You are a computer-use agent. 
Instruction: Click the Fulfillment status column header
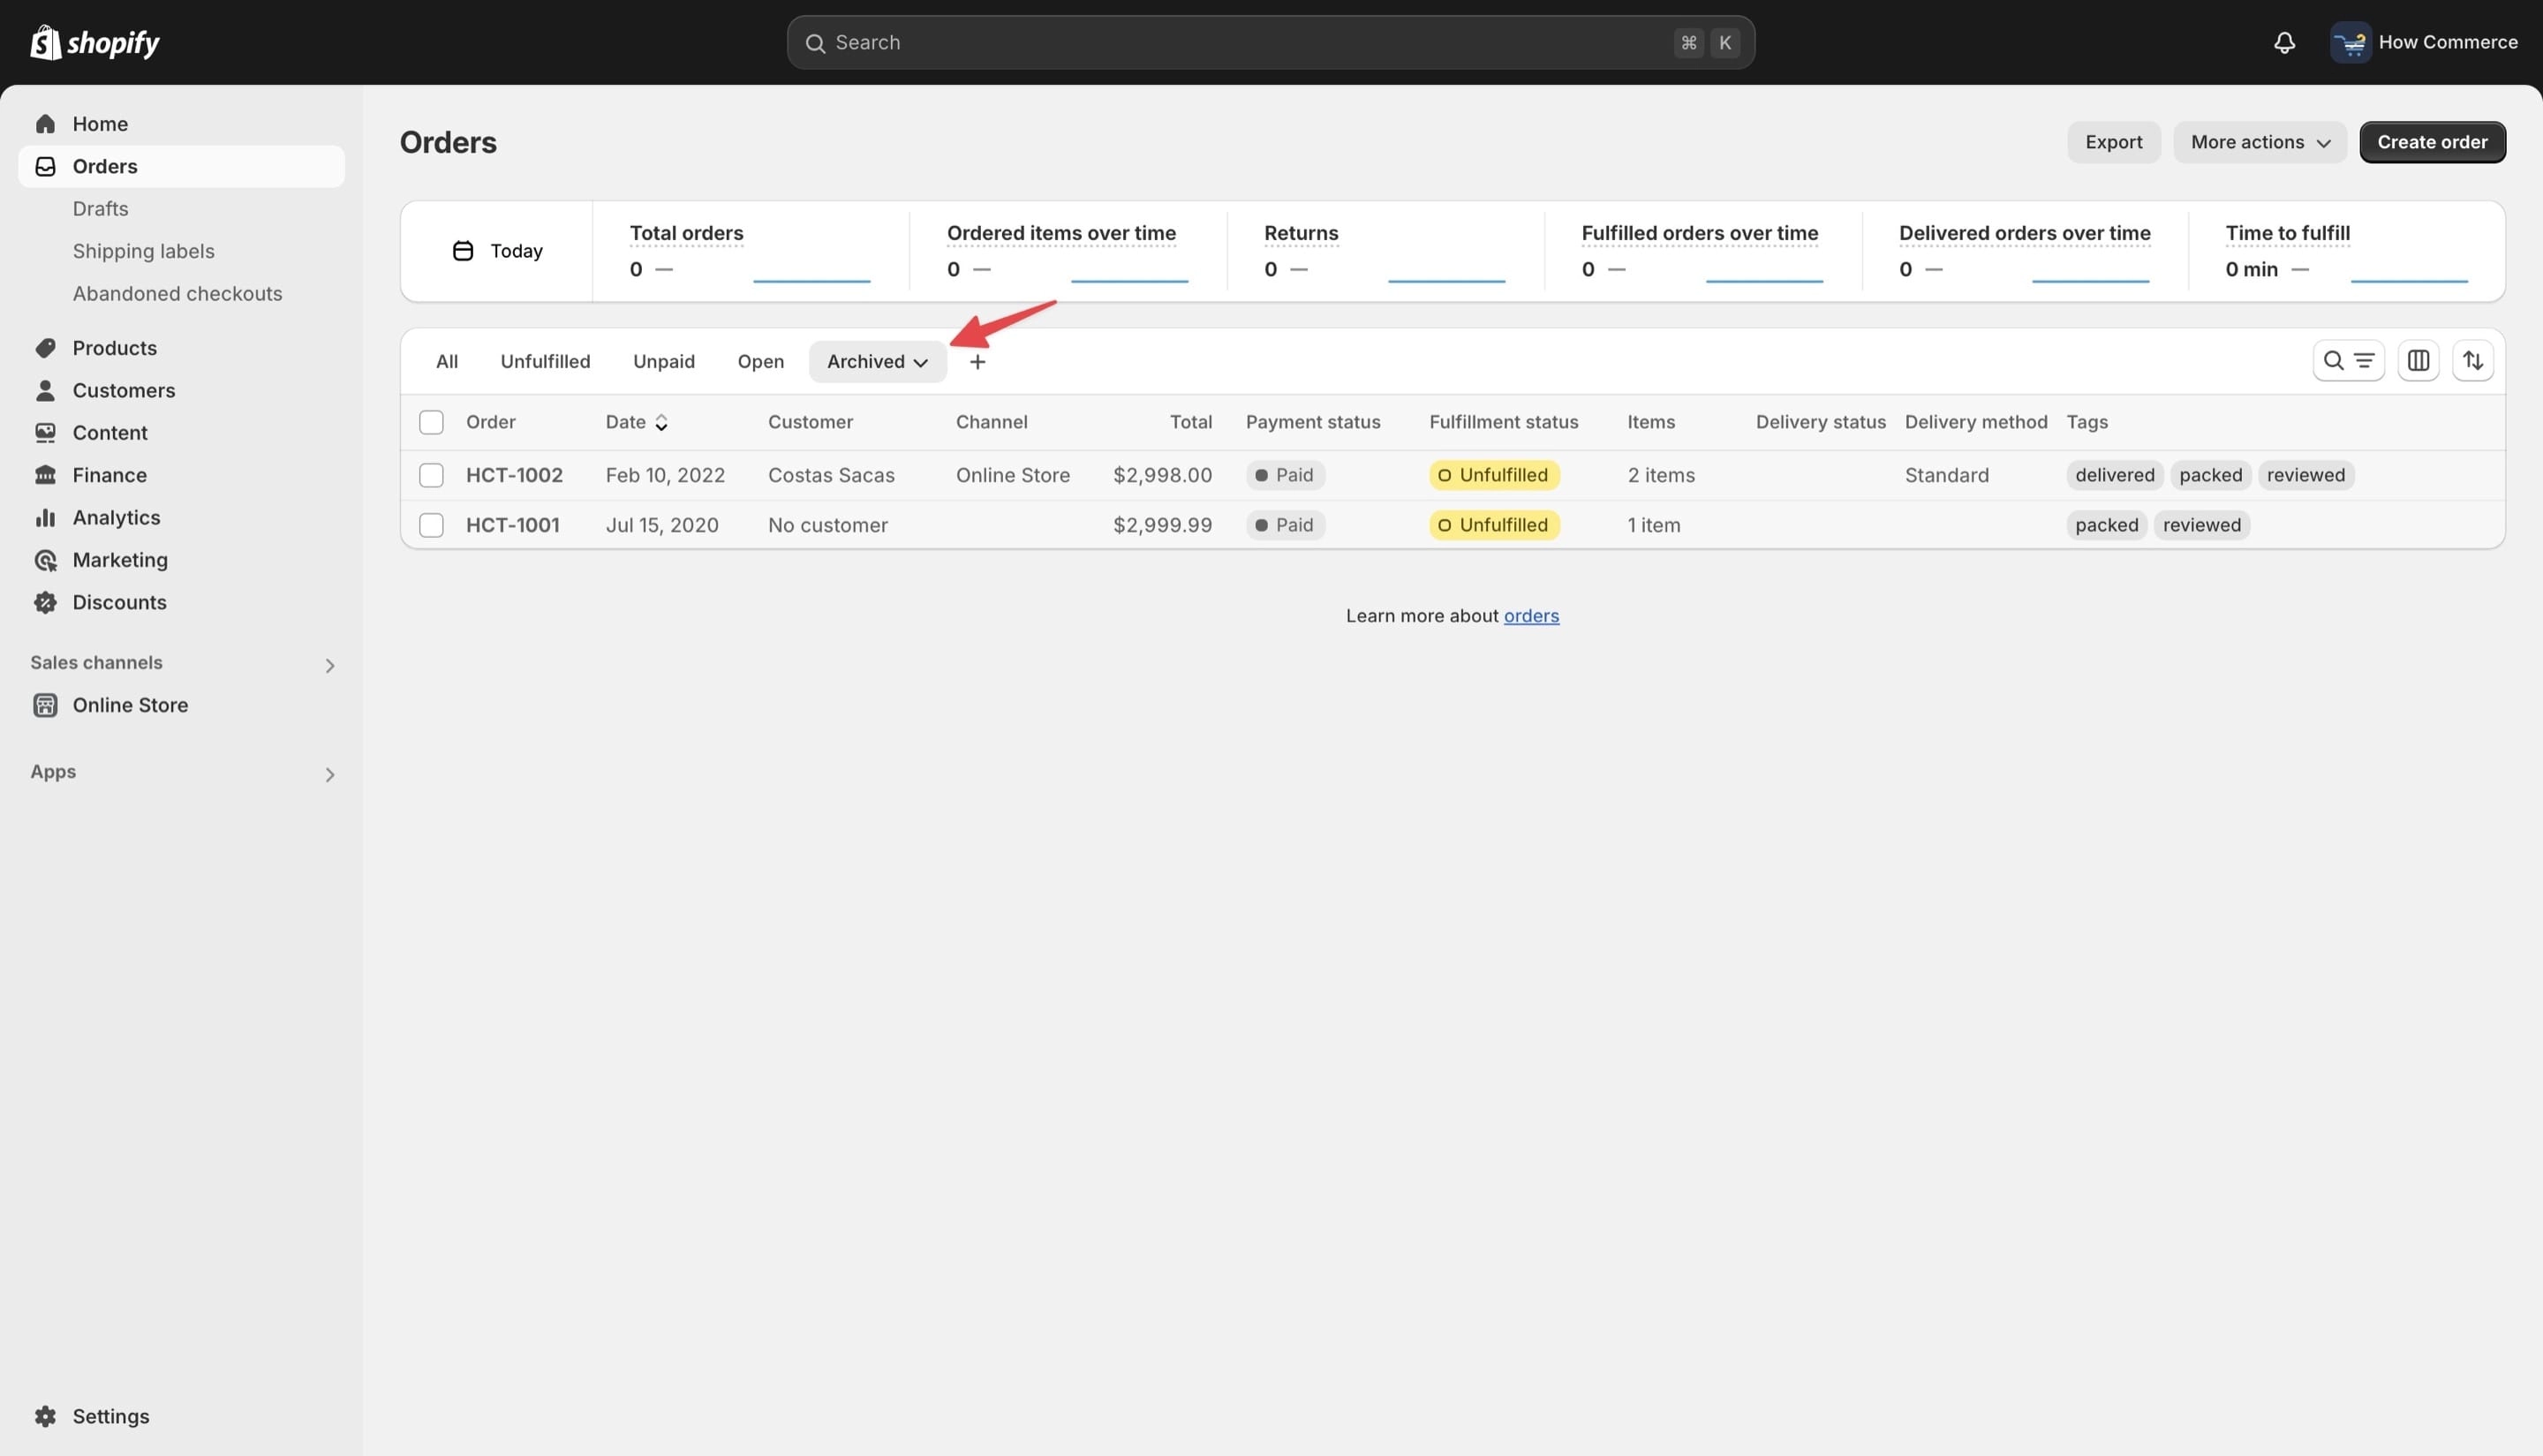coord(1503,422)
